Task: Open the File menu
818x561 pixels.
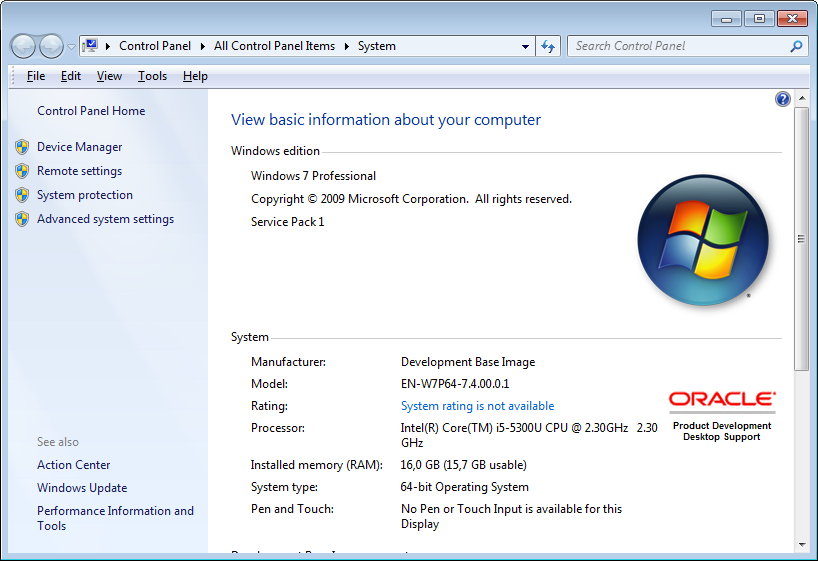Action: pos(36,76)
